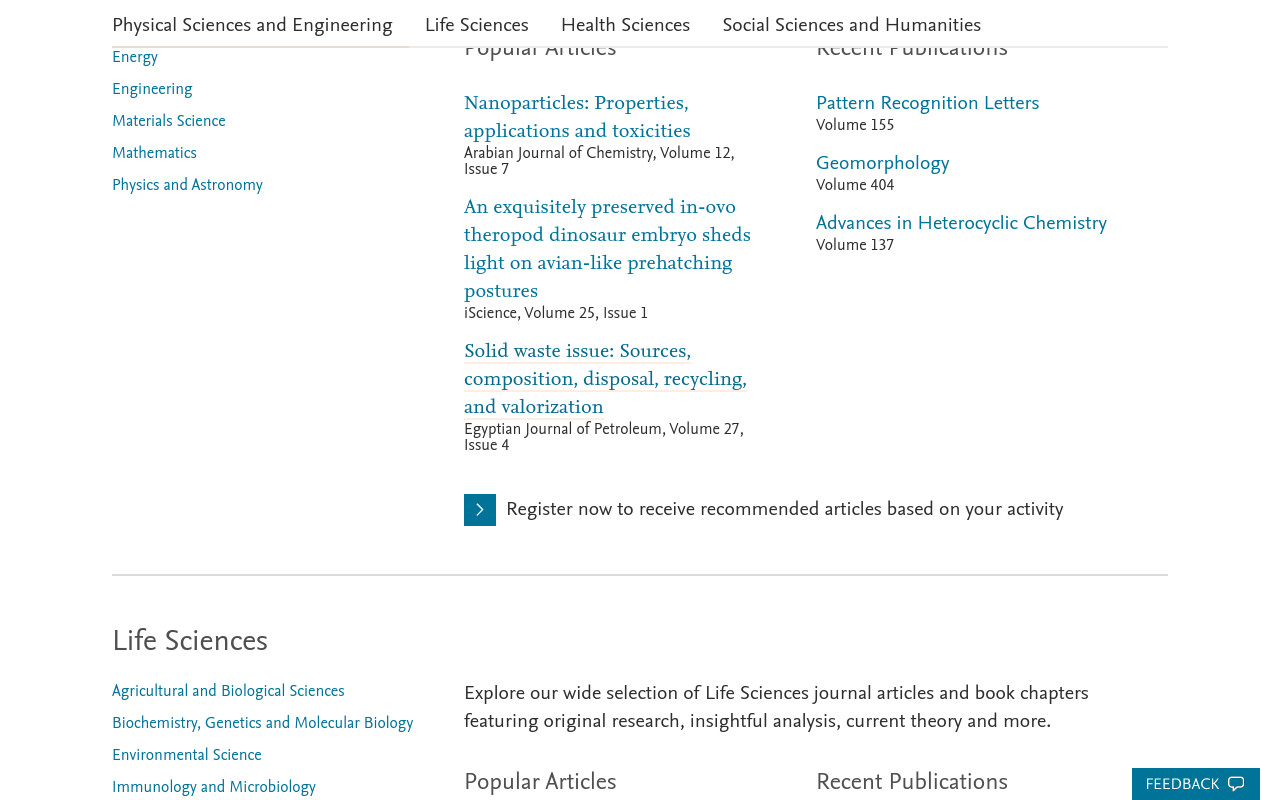Open the Solid waste issue article
1280x800 pixels.
pos(605,380)
